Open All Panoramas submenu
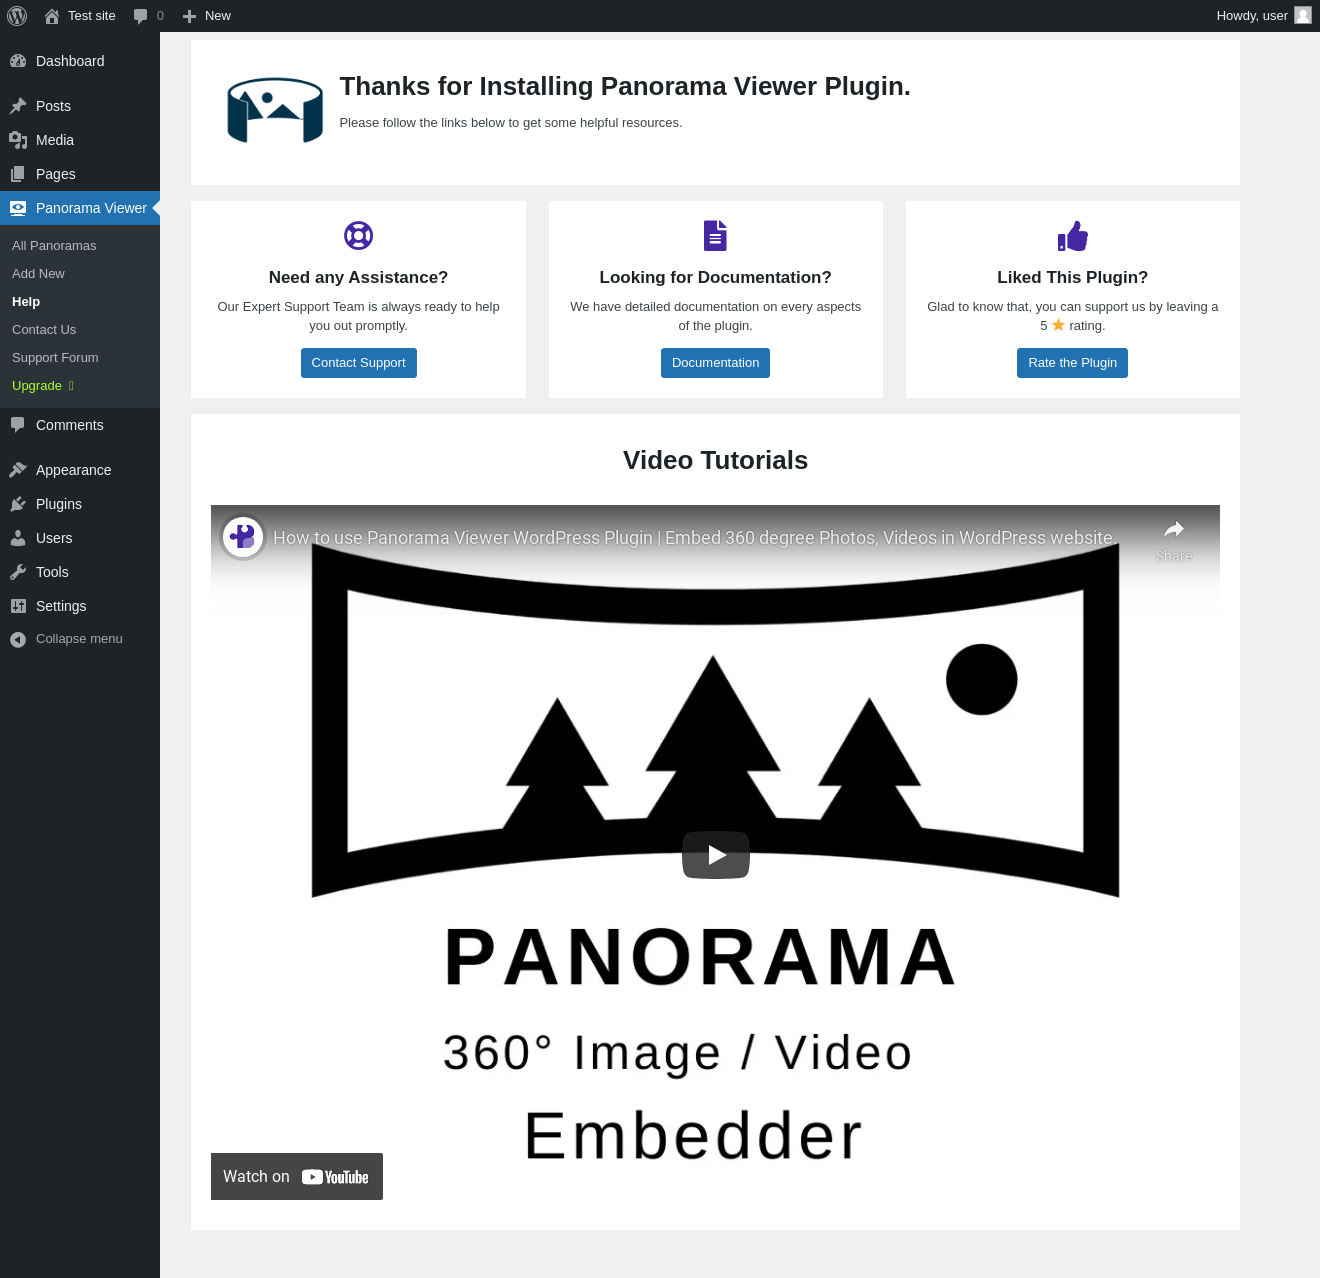 click(54, 246)
